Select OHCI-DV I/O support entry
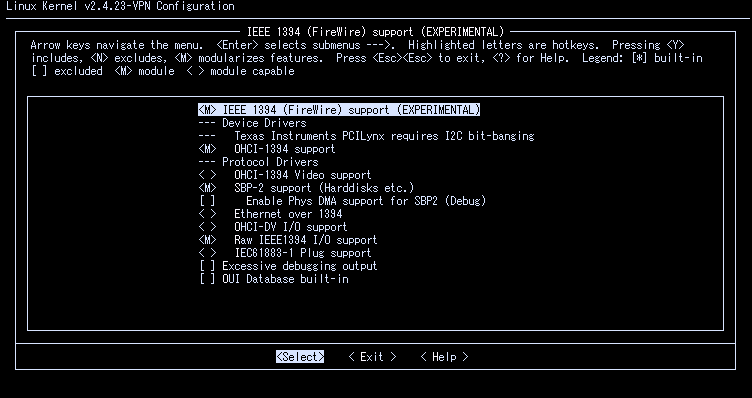 click(x=291, y=227)
